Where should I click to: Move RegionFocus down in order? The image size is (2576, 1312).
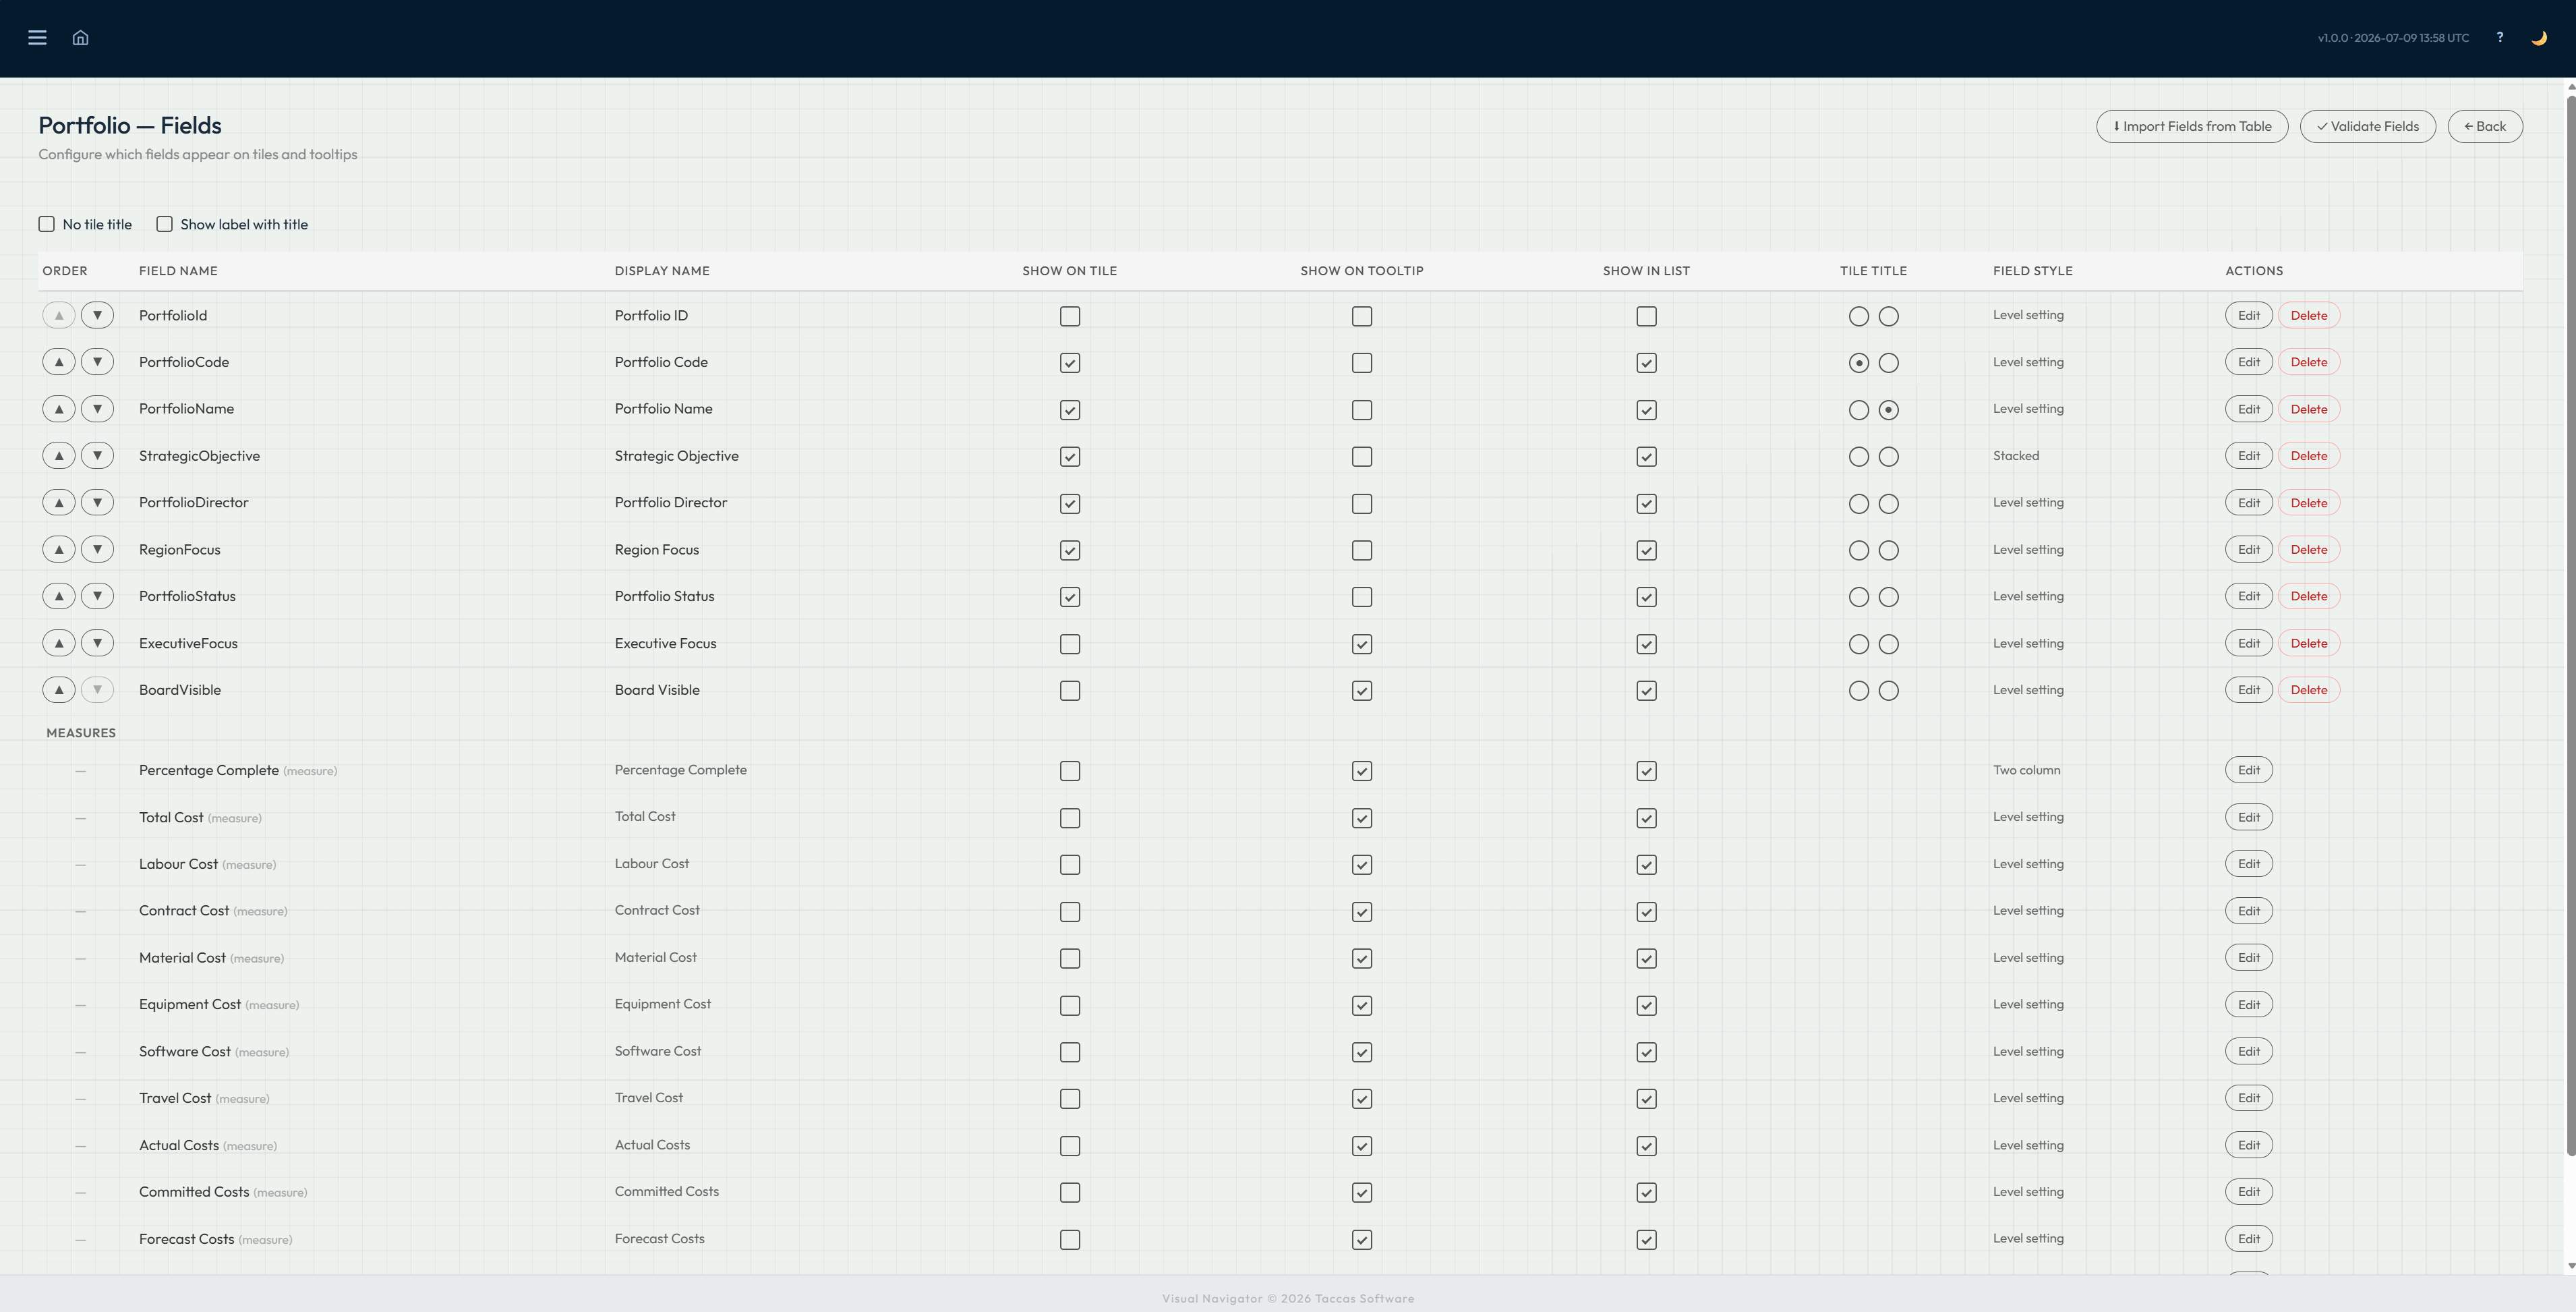click(97, 550)
